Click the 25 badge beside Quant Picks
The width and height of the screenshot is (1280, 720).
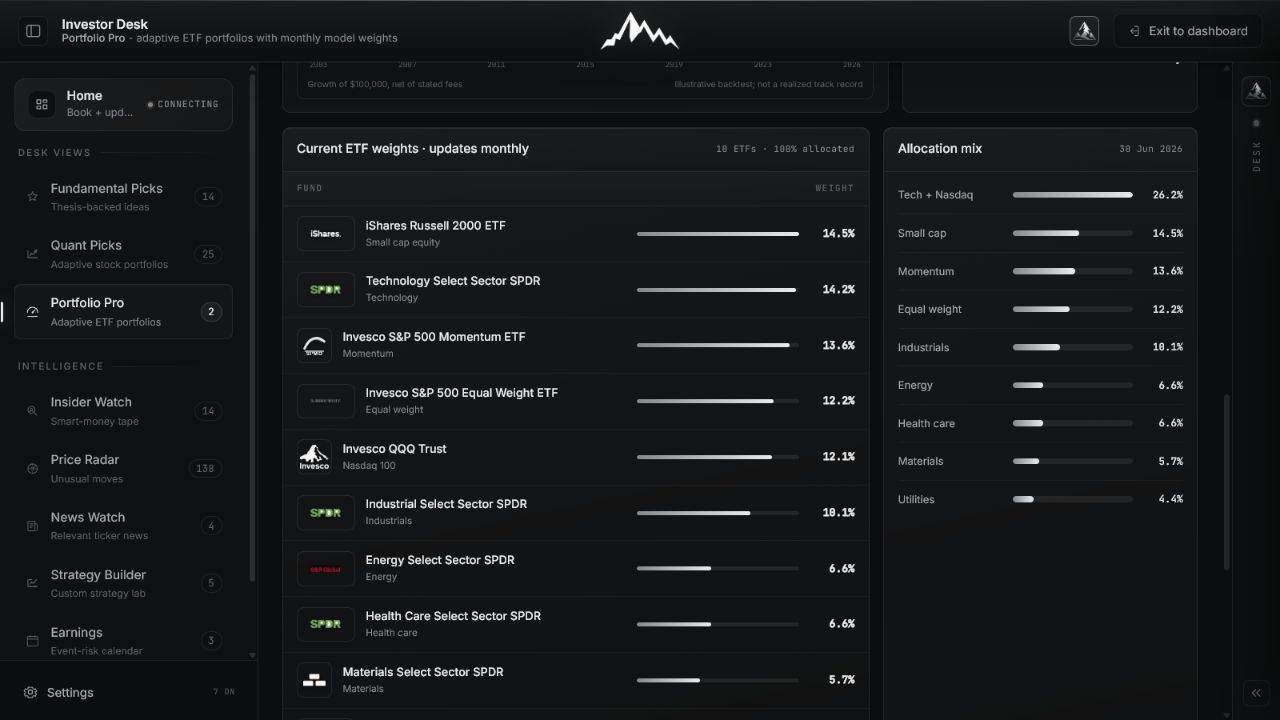tap(208, 254)
